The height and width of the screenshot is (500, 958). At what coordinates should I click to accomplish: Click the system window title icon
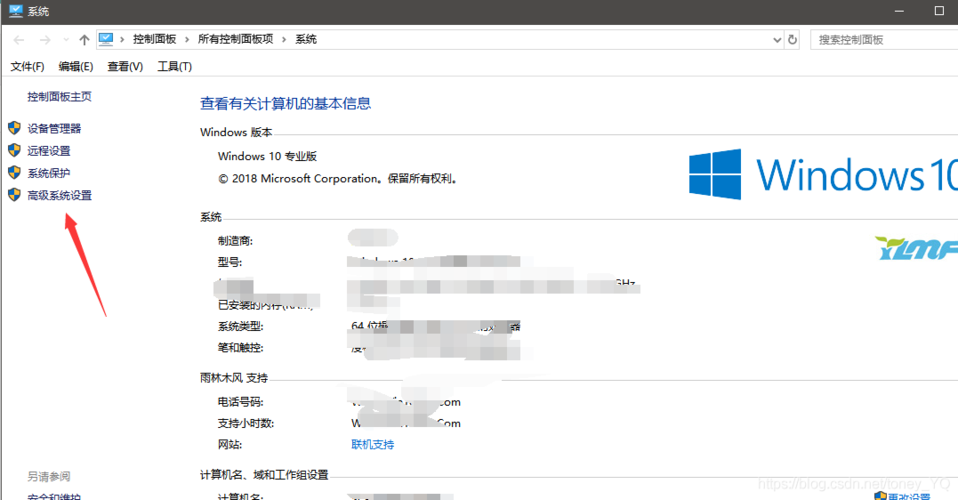[16, 11]
